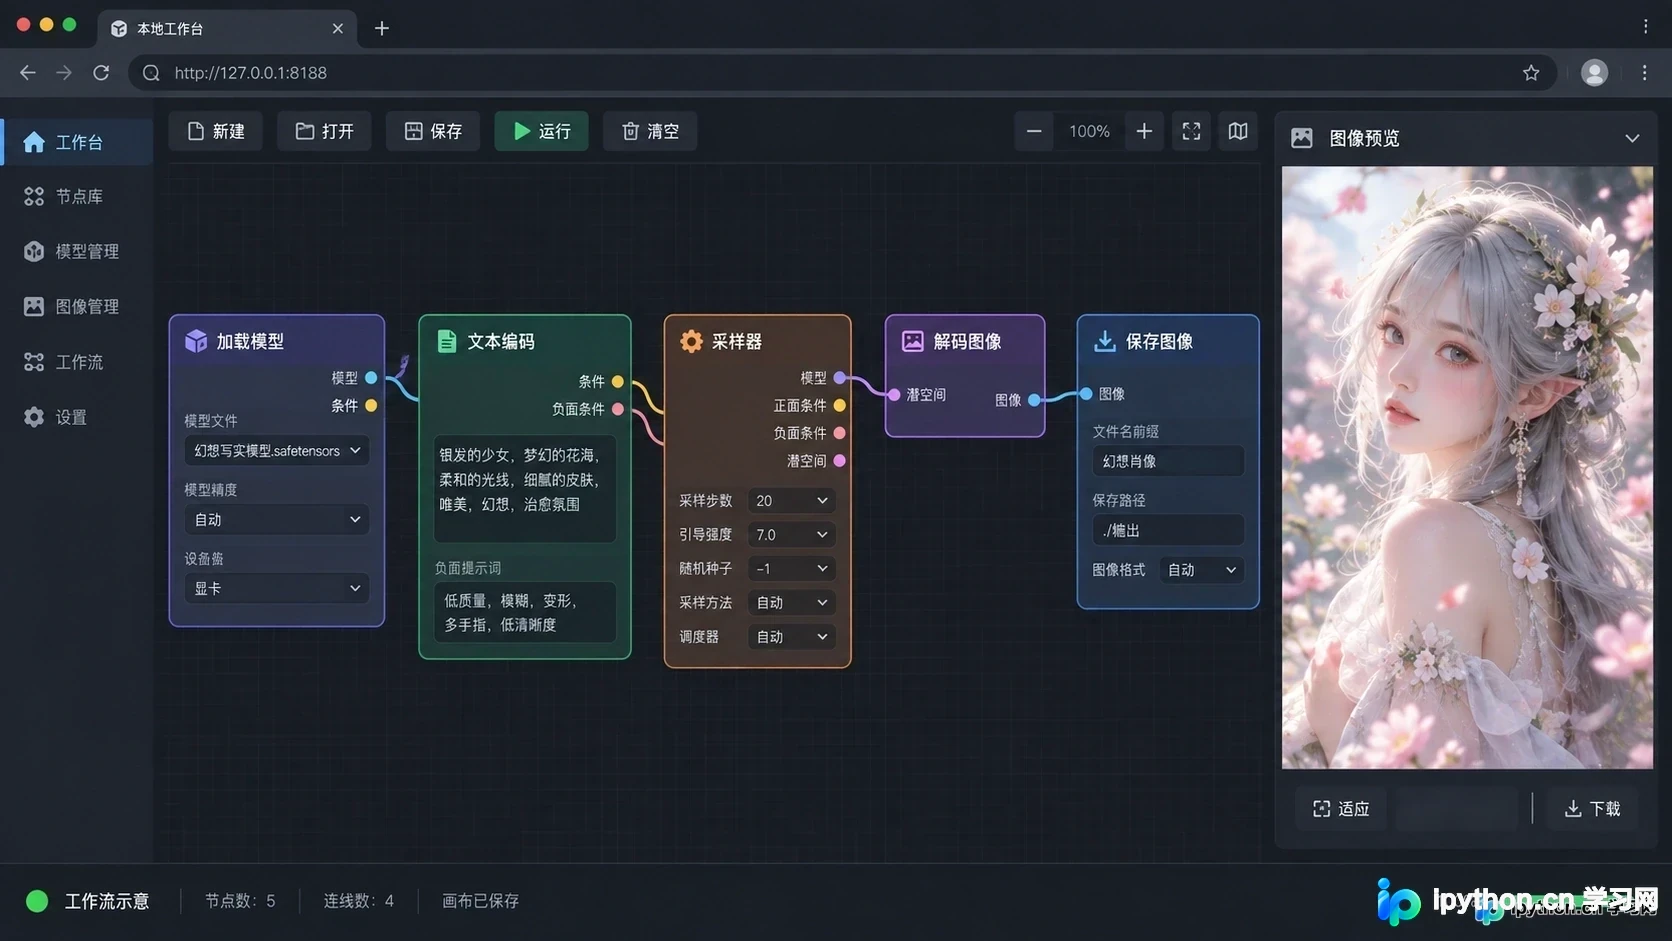The width and height of the screenshot is (1672, 941).
Task: Open 设置 in the sidebar
Action: [x=77, y=417]
